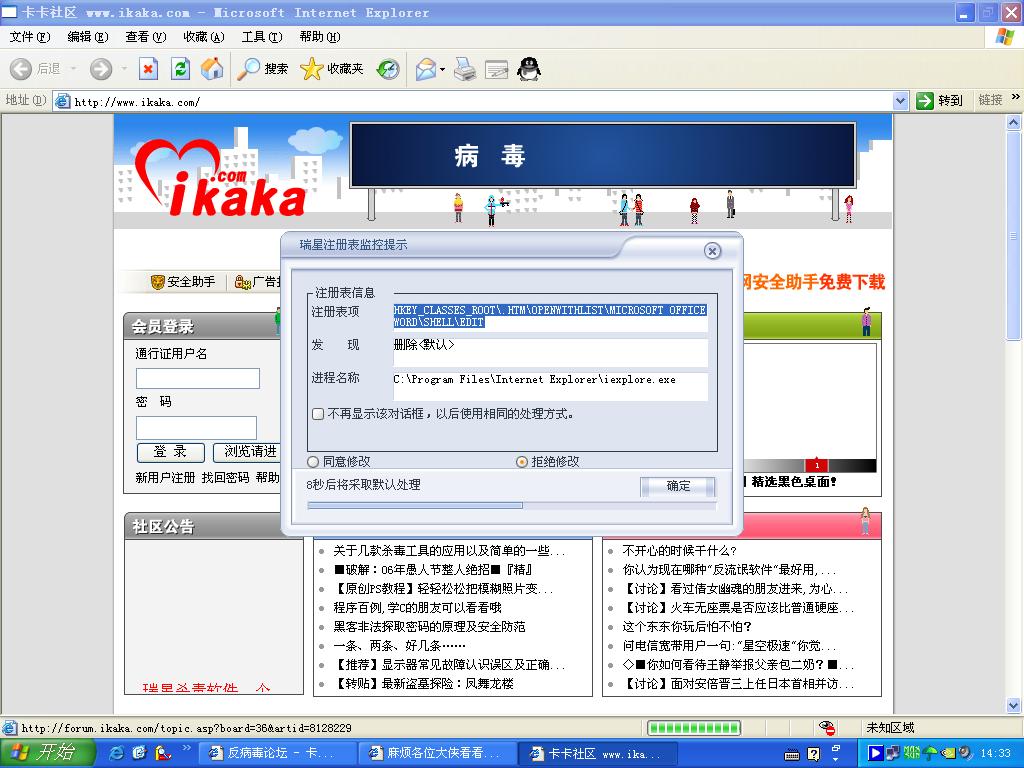Viewport: 1024px width, 768px height.
Task: Open Favorites (收藏夹) star button
Action: point(331,69)
